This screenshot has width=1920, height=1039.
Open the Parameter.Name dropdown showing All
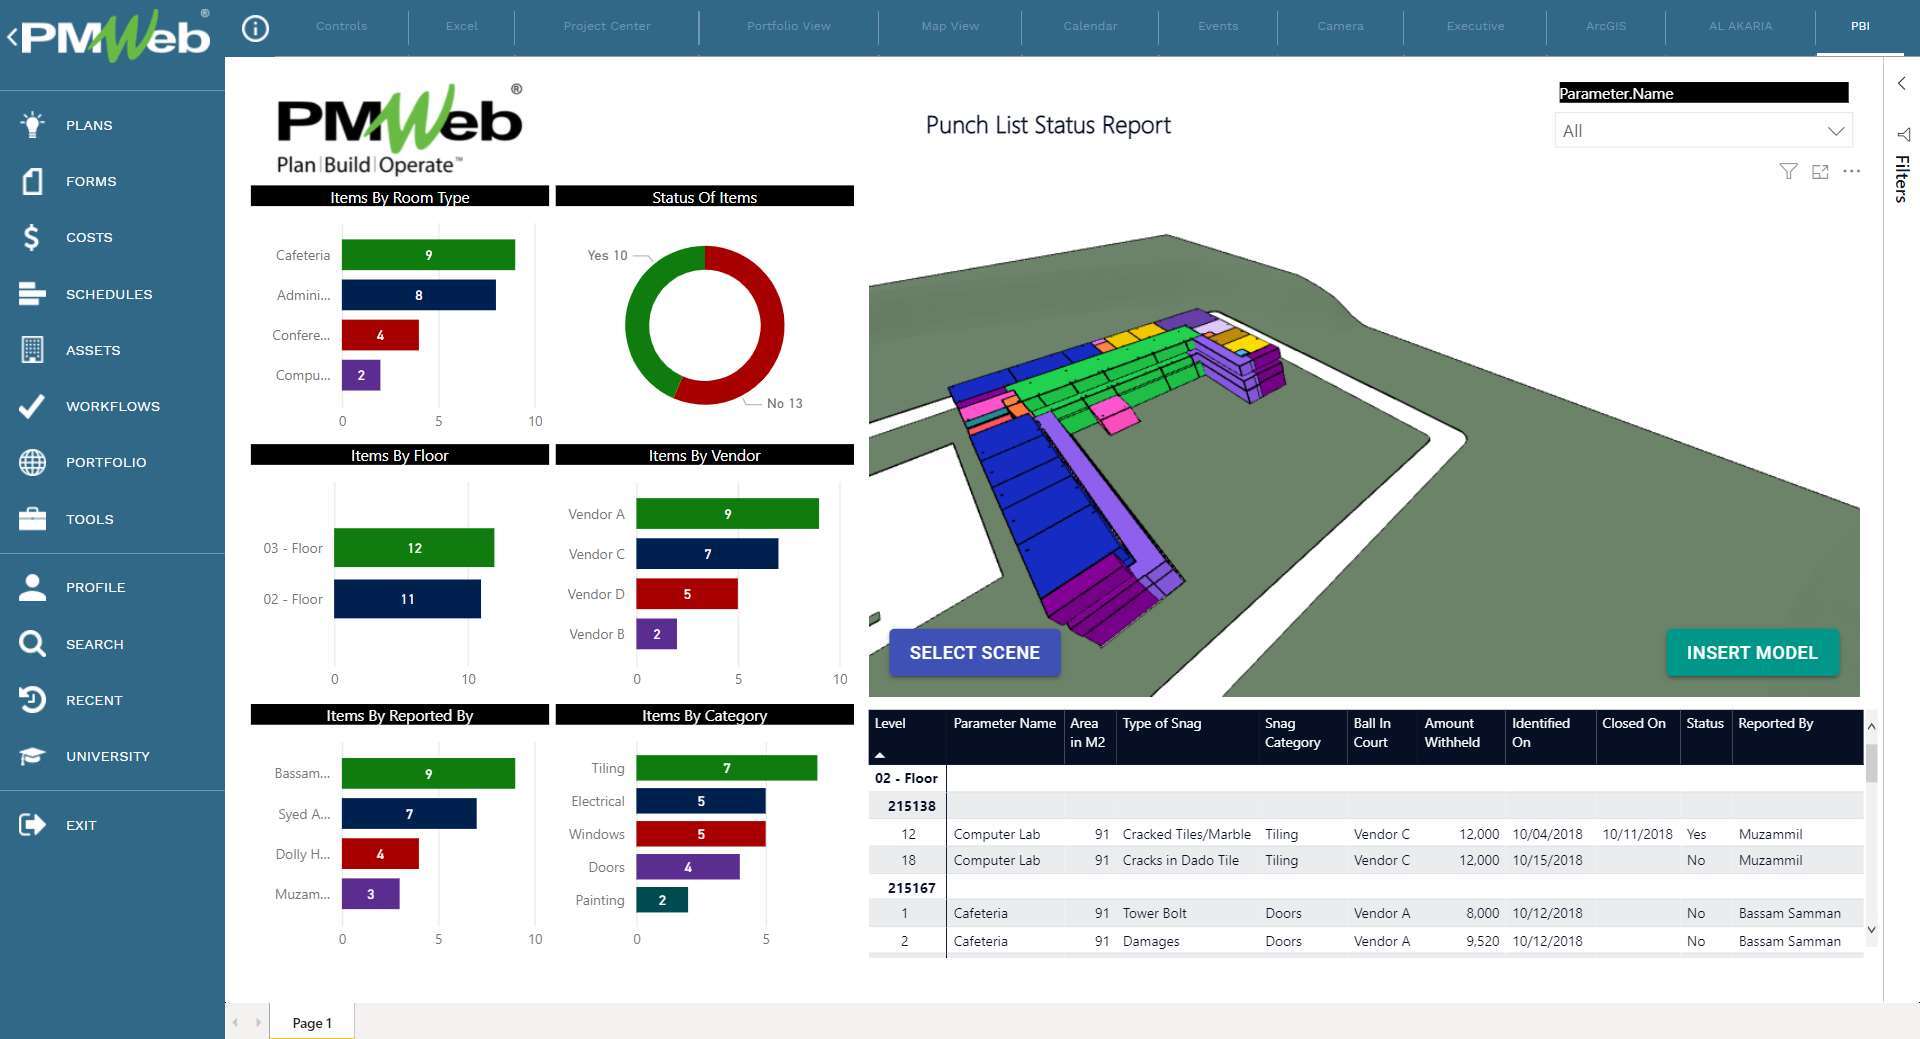(x=1703, y=131)
